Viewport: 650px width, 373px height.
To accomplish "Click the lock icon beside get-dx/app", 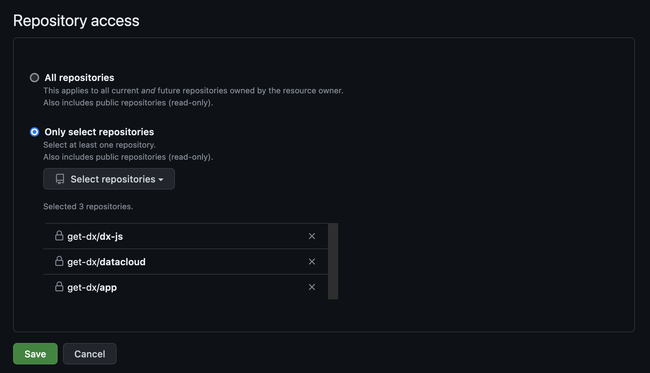I will [x=59, y=286].
